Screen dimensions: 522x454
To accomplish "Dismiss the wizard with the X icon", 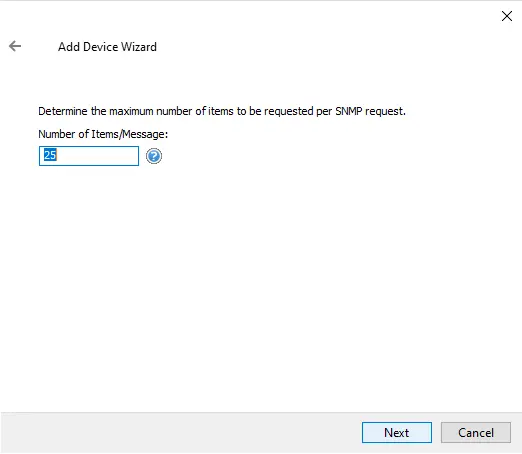I will pos(507,16).
